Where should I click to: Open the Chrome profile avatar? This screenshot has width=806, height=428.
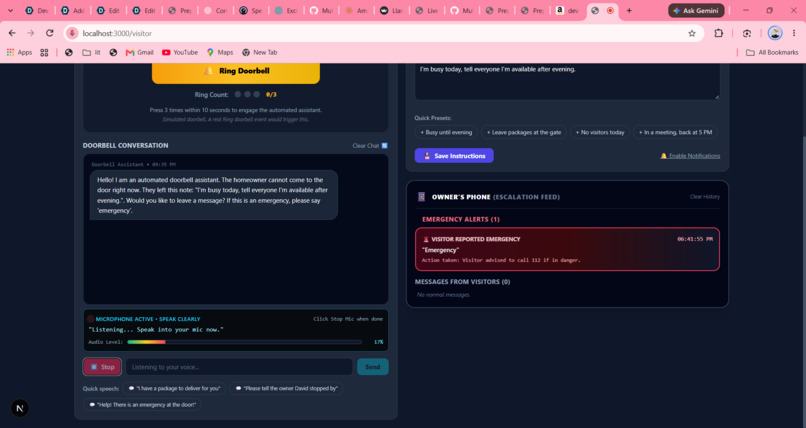775,33
